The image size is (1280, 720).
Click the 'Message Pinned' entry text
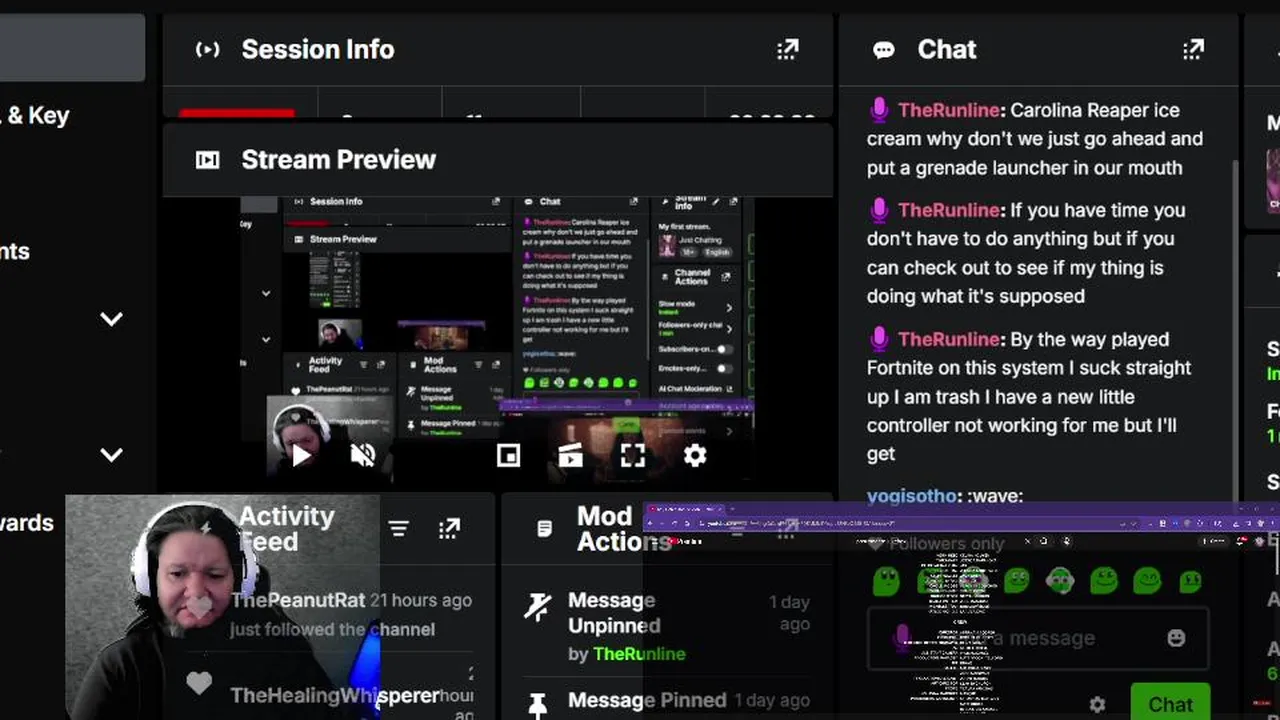pos(647,700)
